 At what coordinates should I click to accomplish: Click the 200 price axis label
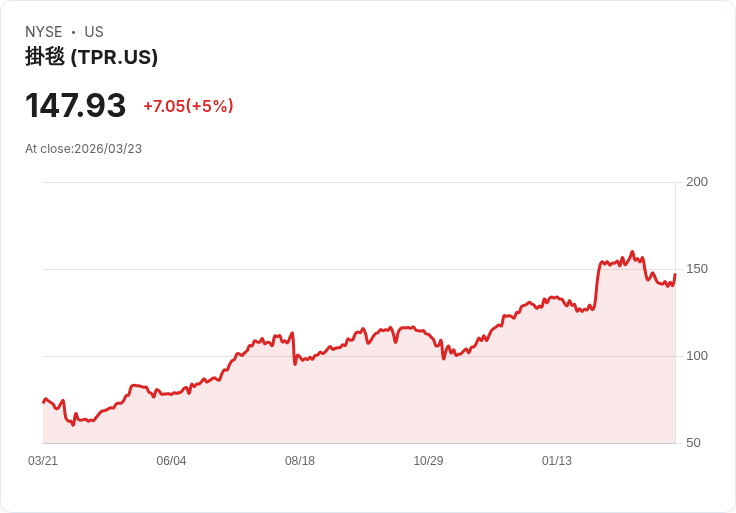pyautogui.click(x=697, y=182)
